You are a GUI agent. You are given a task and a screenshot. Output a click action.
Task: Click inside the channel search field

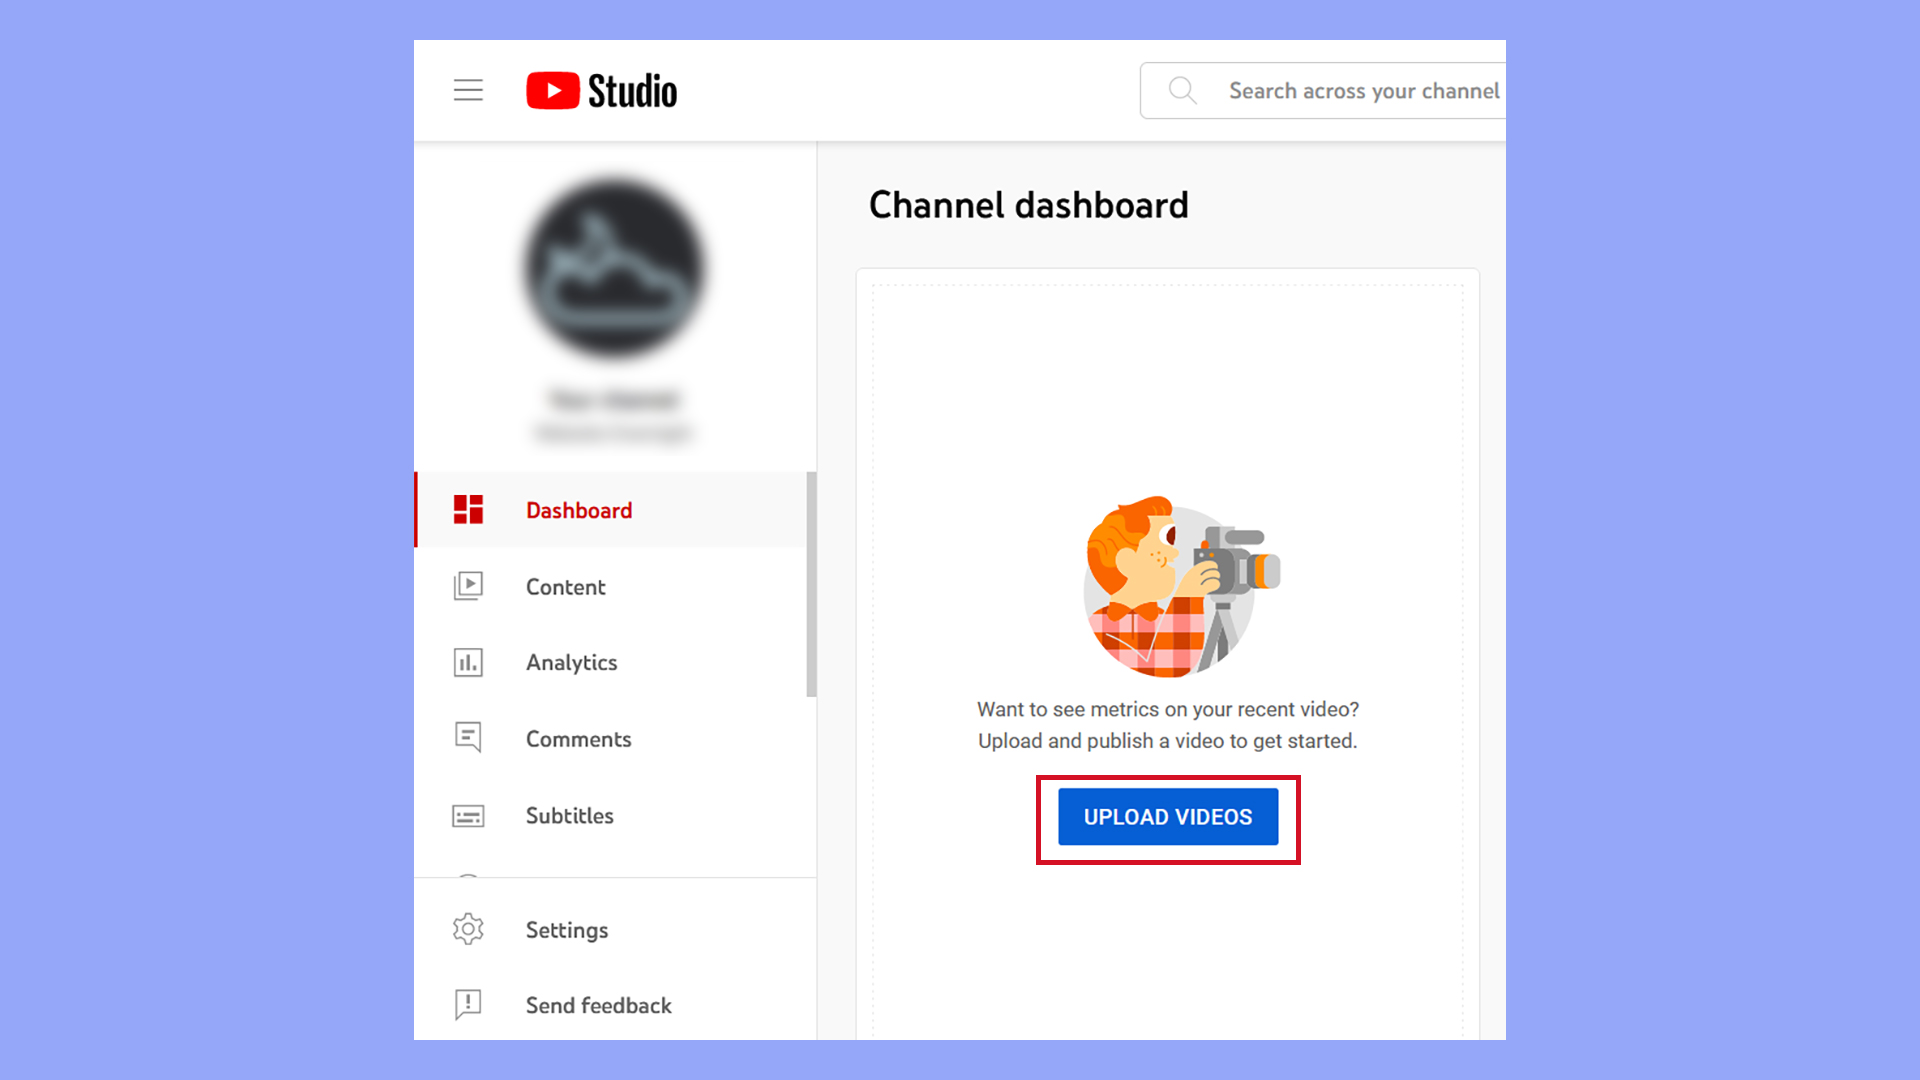point(1350,90)
